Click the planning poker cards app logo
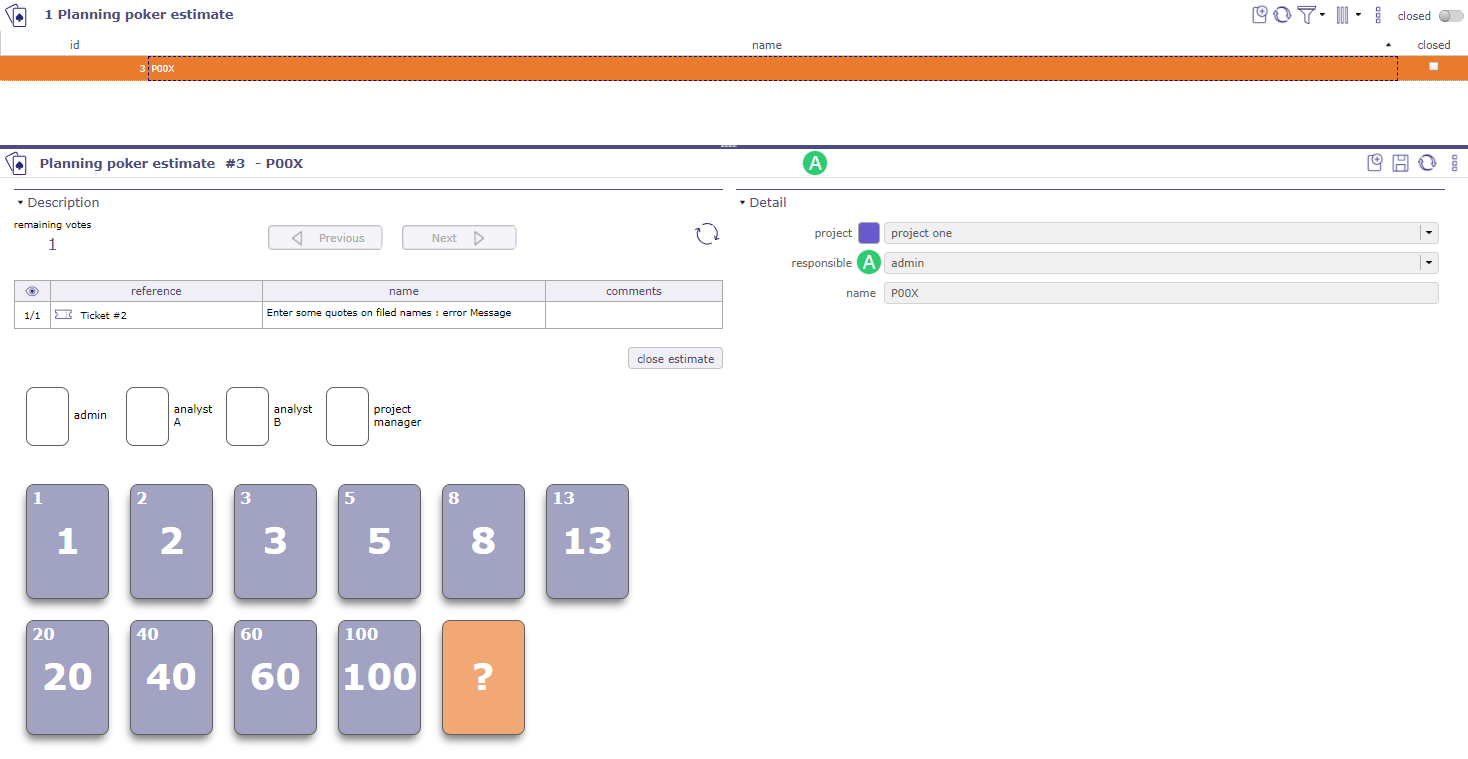This screenshot has height=759, width=1468. 17,14
